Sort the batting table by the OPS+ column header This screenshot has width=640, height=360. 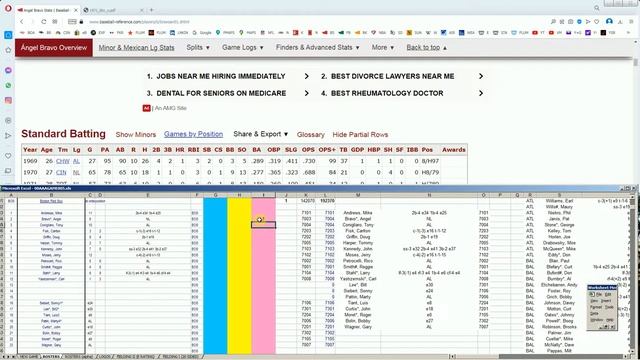tap(327, 150)
